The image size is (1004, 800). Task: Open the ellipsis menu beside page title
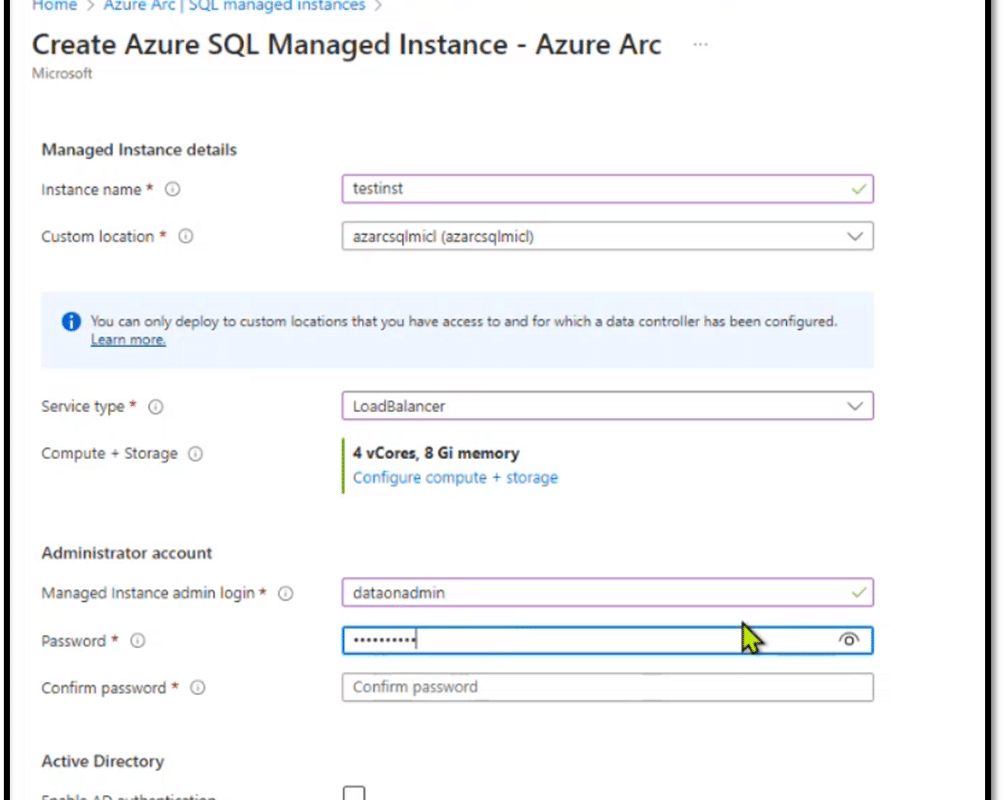pos(700,45)
